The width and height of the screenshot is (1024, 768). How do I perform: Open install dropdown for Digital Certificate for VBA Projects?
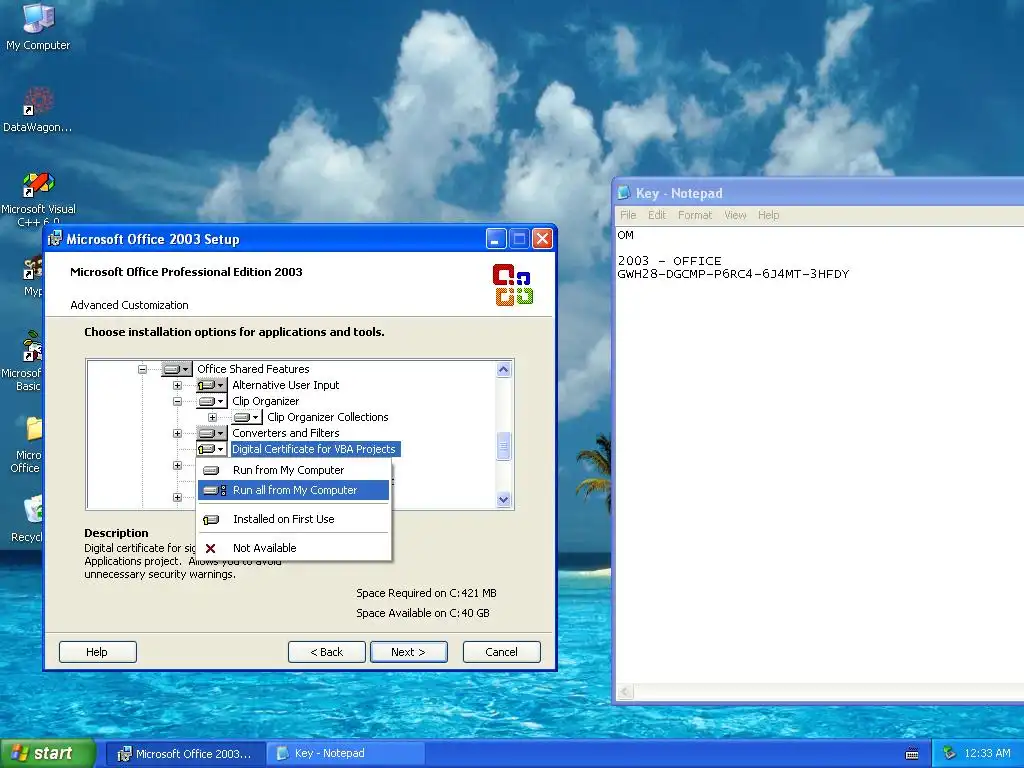coord(212,449)
